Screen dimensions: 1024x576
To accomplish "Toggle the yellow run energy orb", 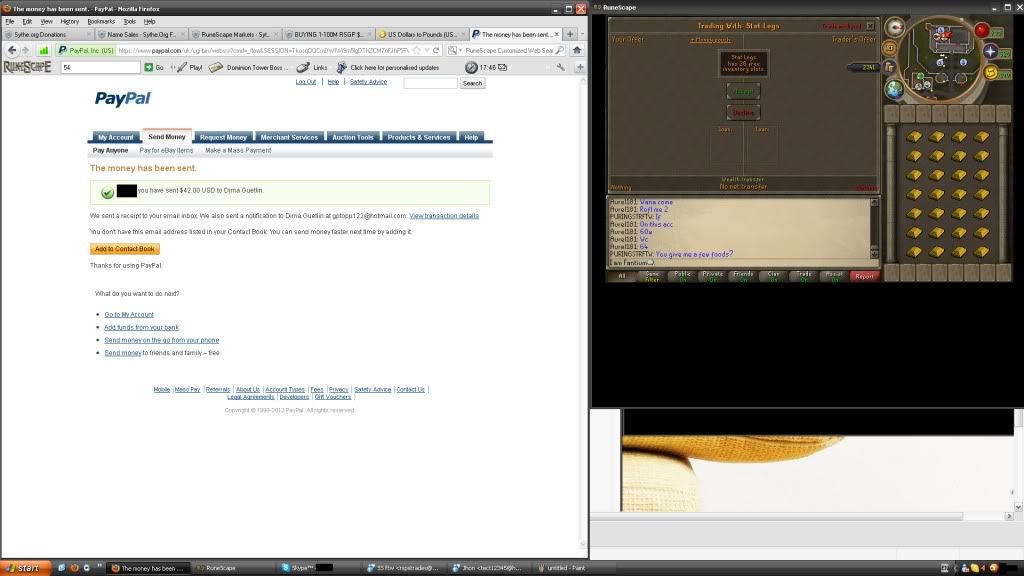I will tap(991, 73).
